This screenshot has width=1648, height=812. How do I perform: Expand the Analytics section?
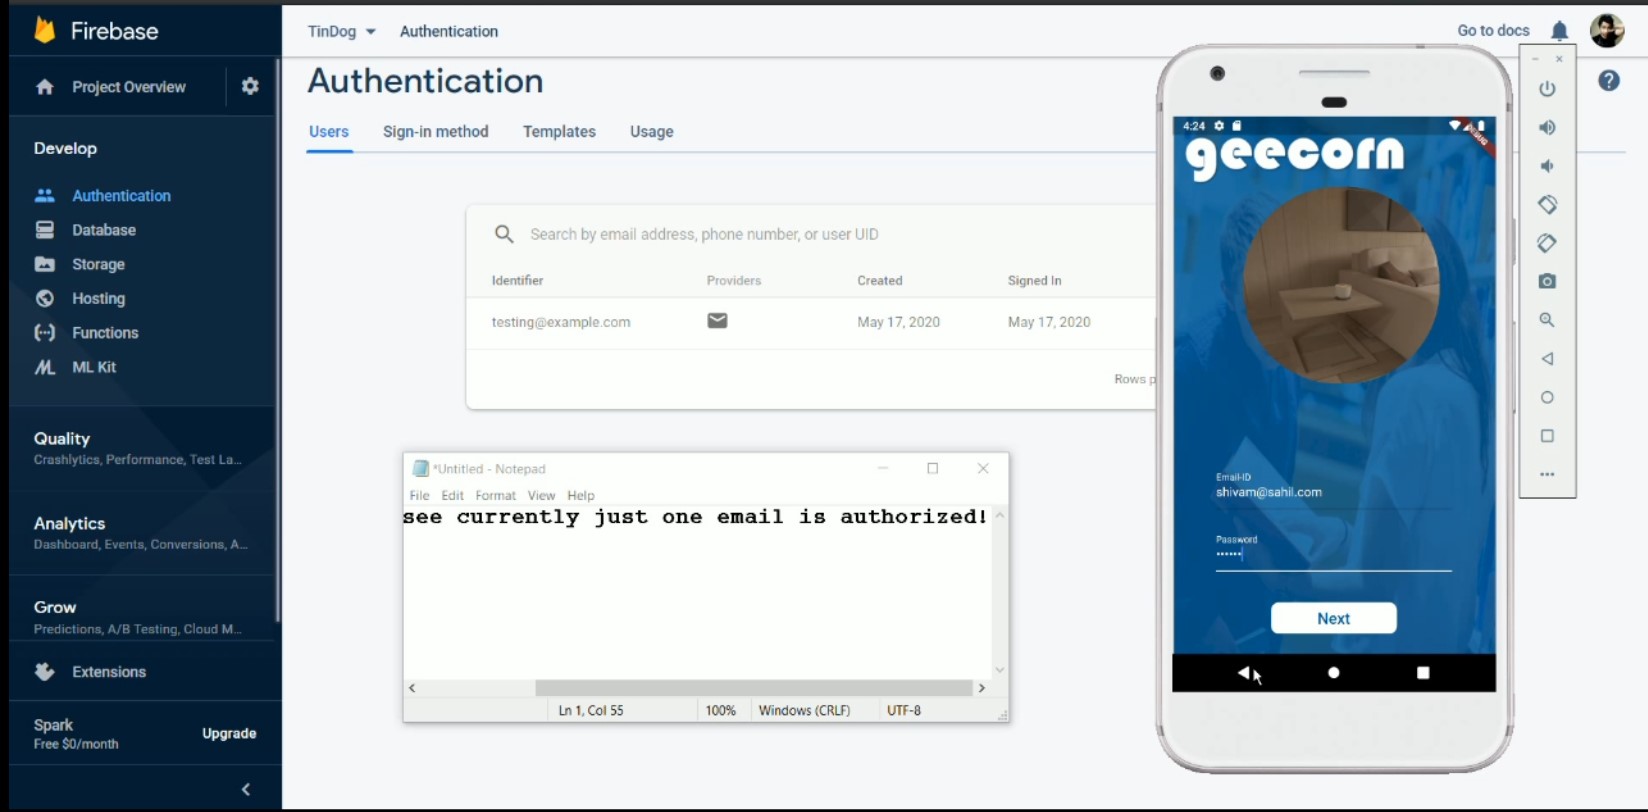[x=140, y=533]
